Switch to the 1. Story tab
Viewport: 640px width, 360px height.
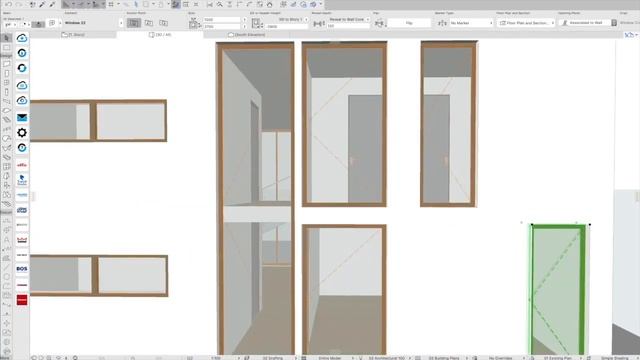pos(73,35)
